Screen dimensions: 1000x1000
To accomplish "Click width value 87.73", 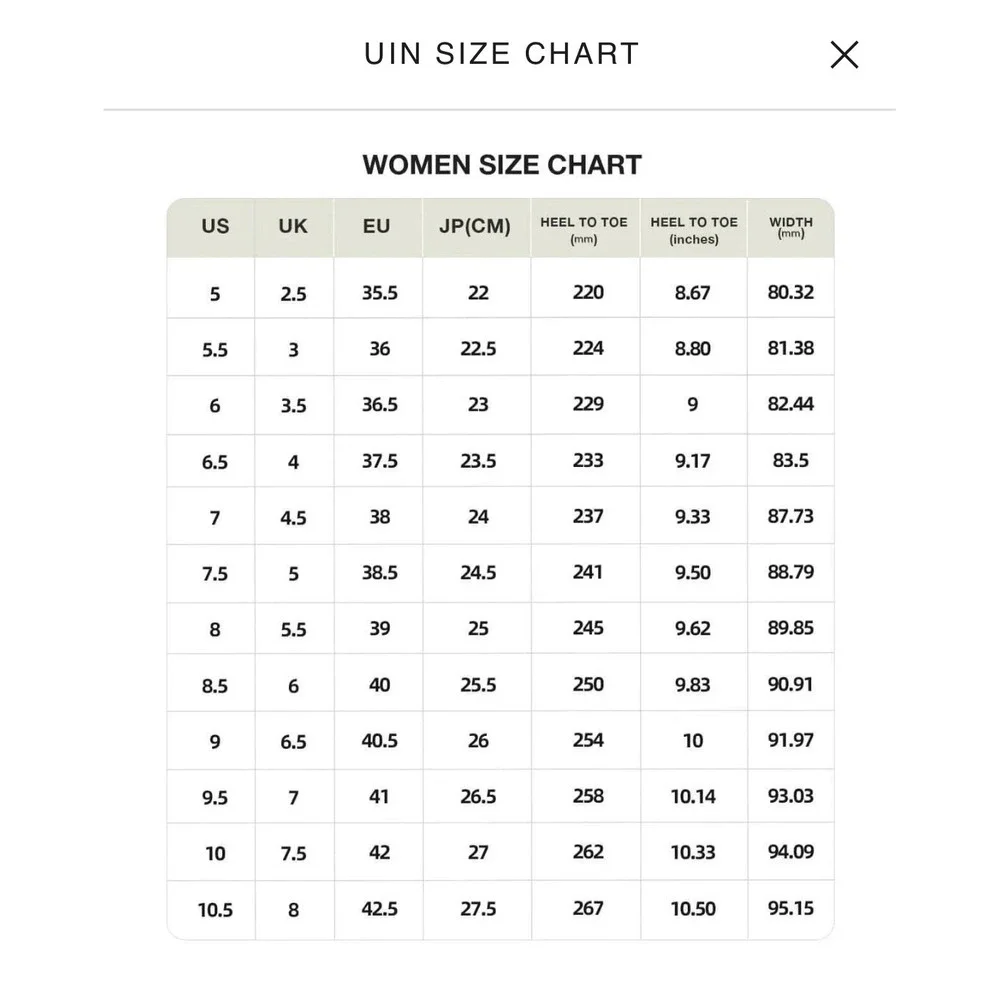I will 791,516.
